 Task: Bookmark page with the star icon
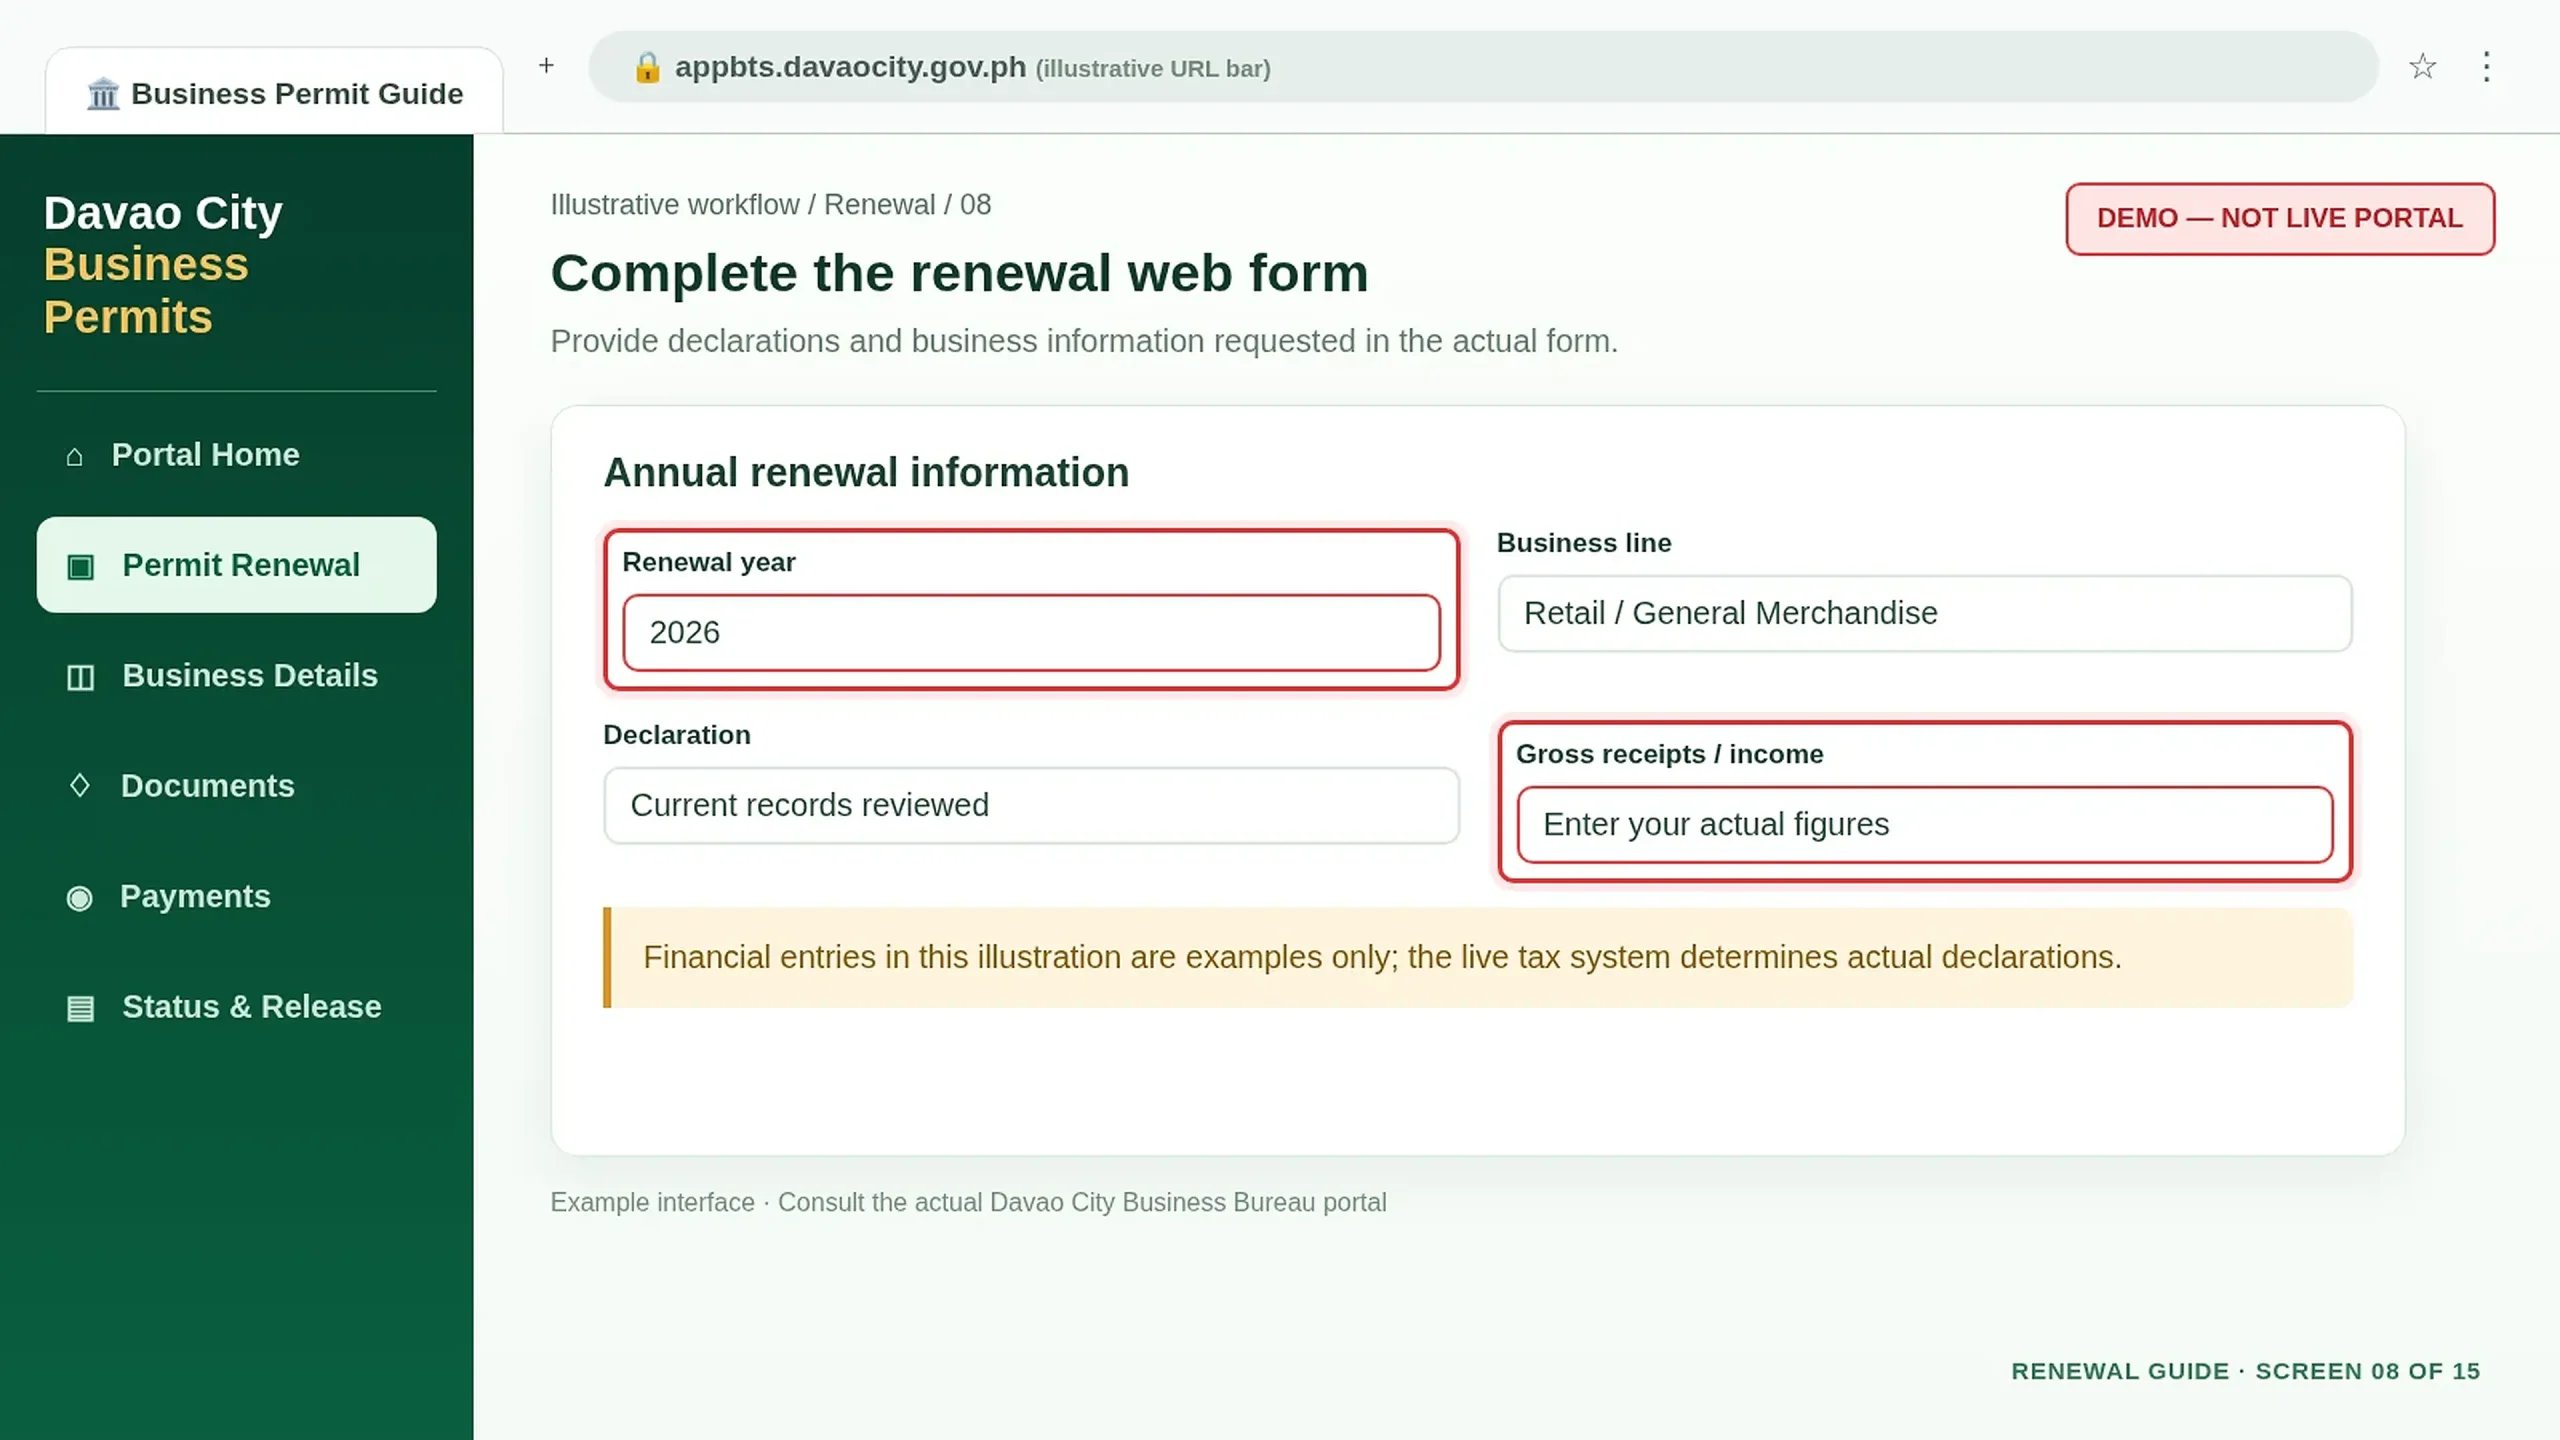point(2422,67)
